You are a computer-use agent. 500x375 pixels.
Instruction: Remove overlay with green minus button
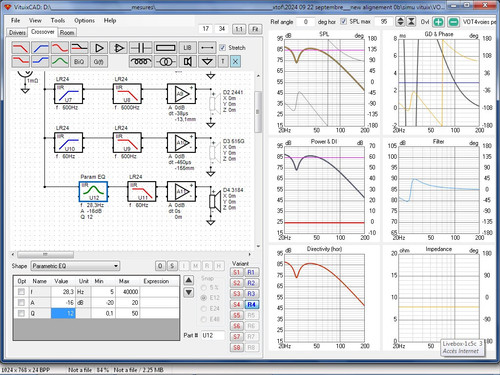(x=453, y=22)
